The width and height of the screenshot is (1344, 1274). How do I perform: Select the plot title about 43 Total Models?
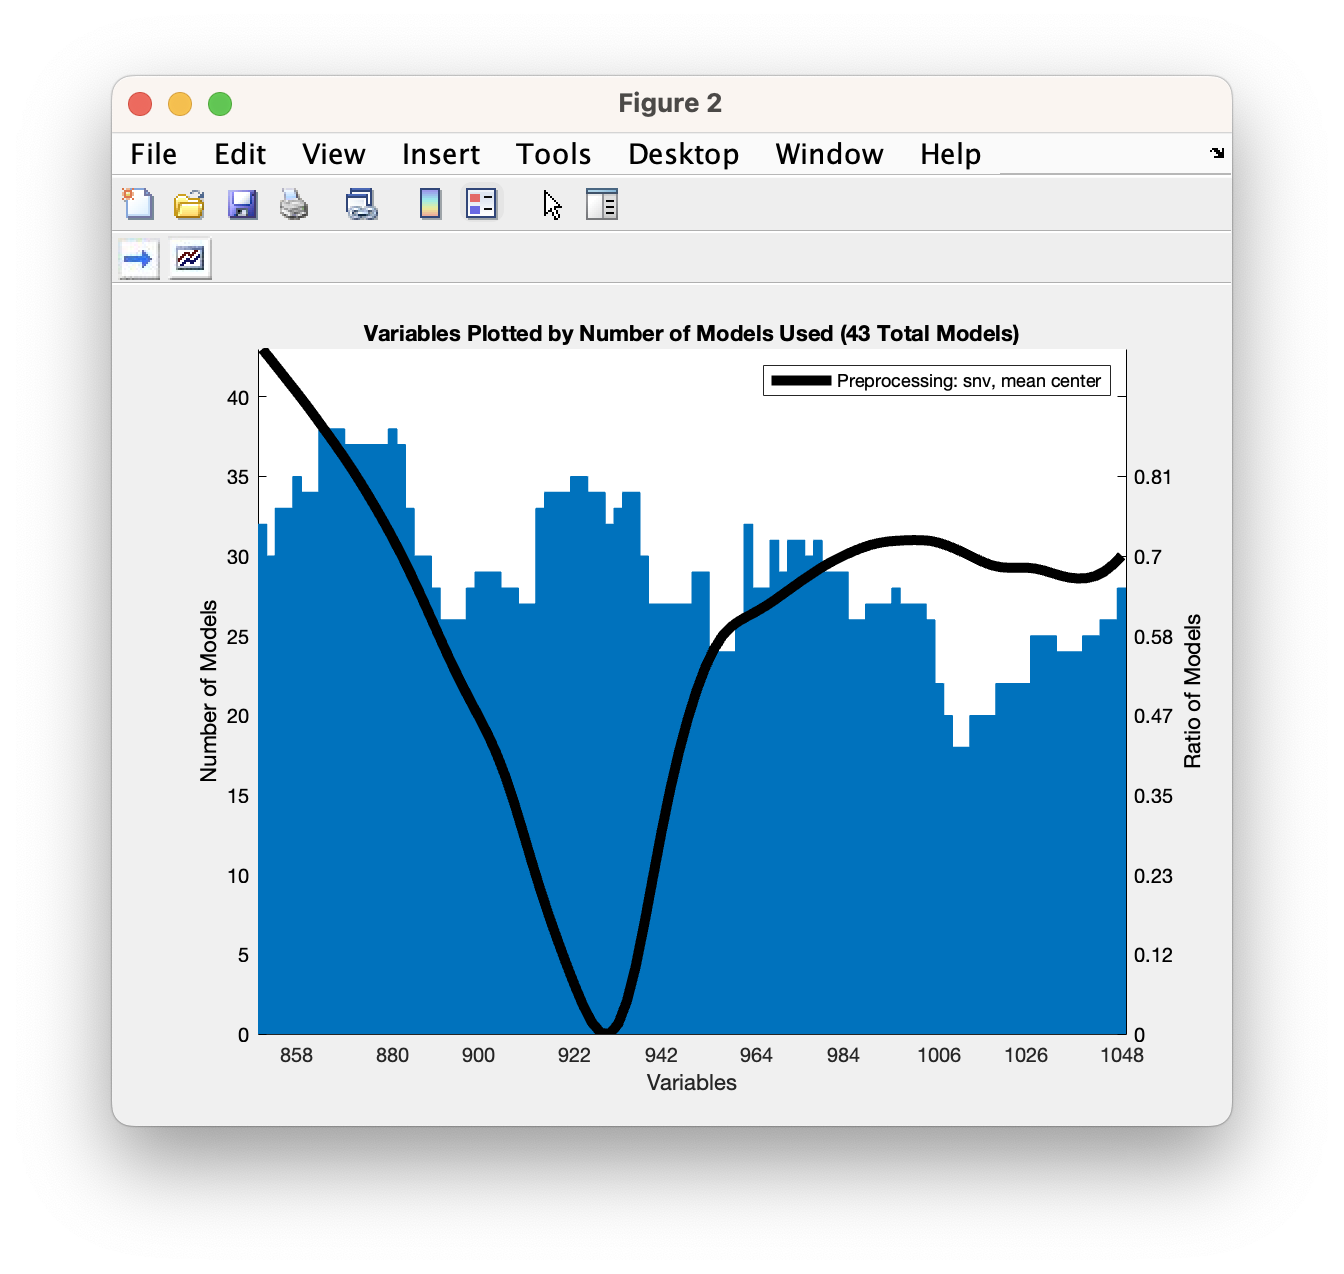point(691,333)
